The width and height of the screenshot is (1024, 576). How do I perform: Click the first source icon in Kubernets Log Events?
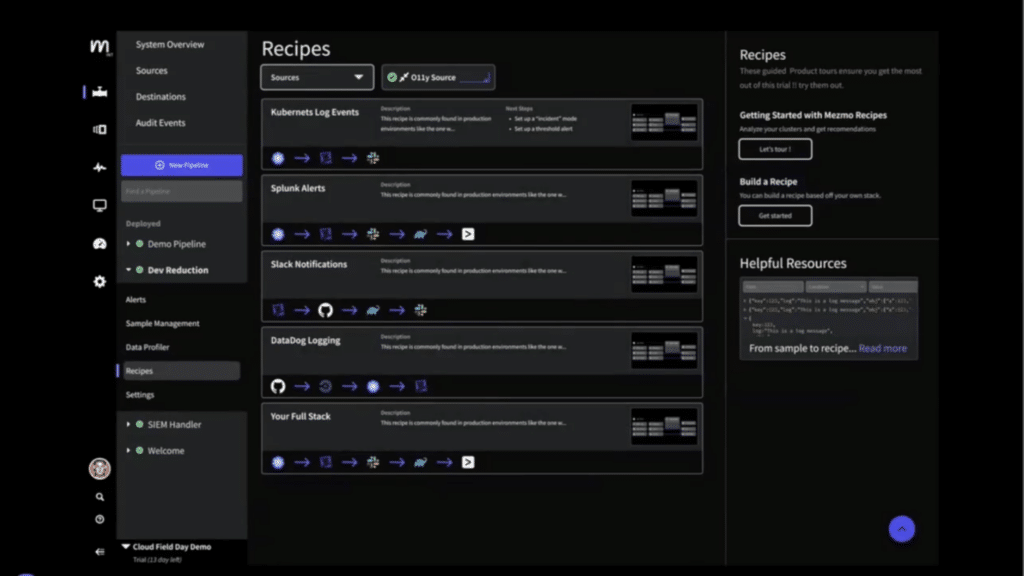point(278,158)
